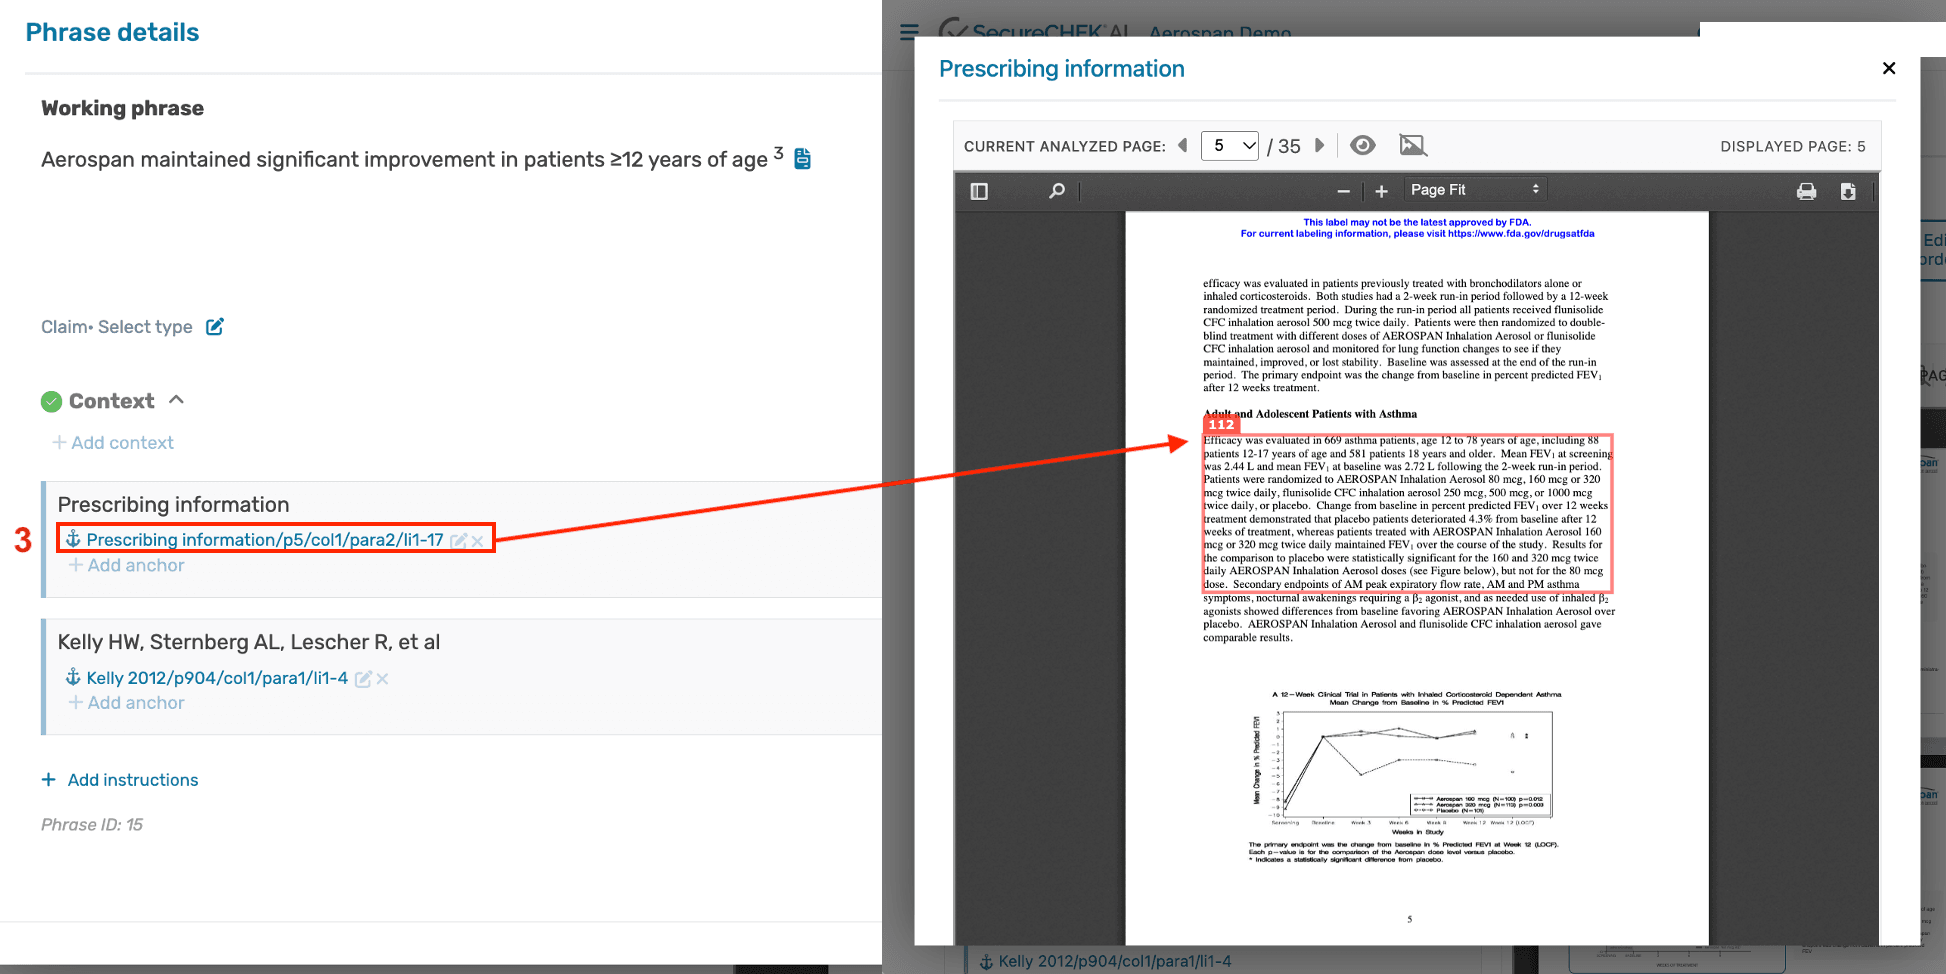Click Add instructions

pos(120,780)
